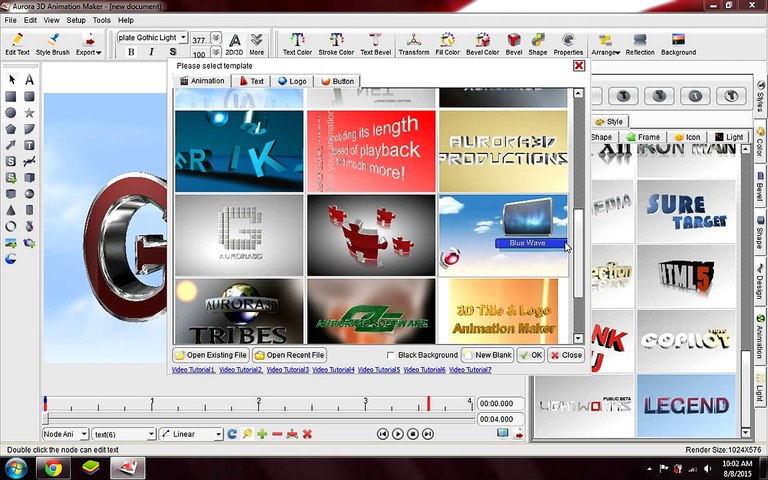Image resolution: width=768 pixels, height=480 pixels.
Task: Expand the Arrange dropdown
Action: [605, 44]
